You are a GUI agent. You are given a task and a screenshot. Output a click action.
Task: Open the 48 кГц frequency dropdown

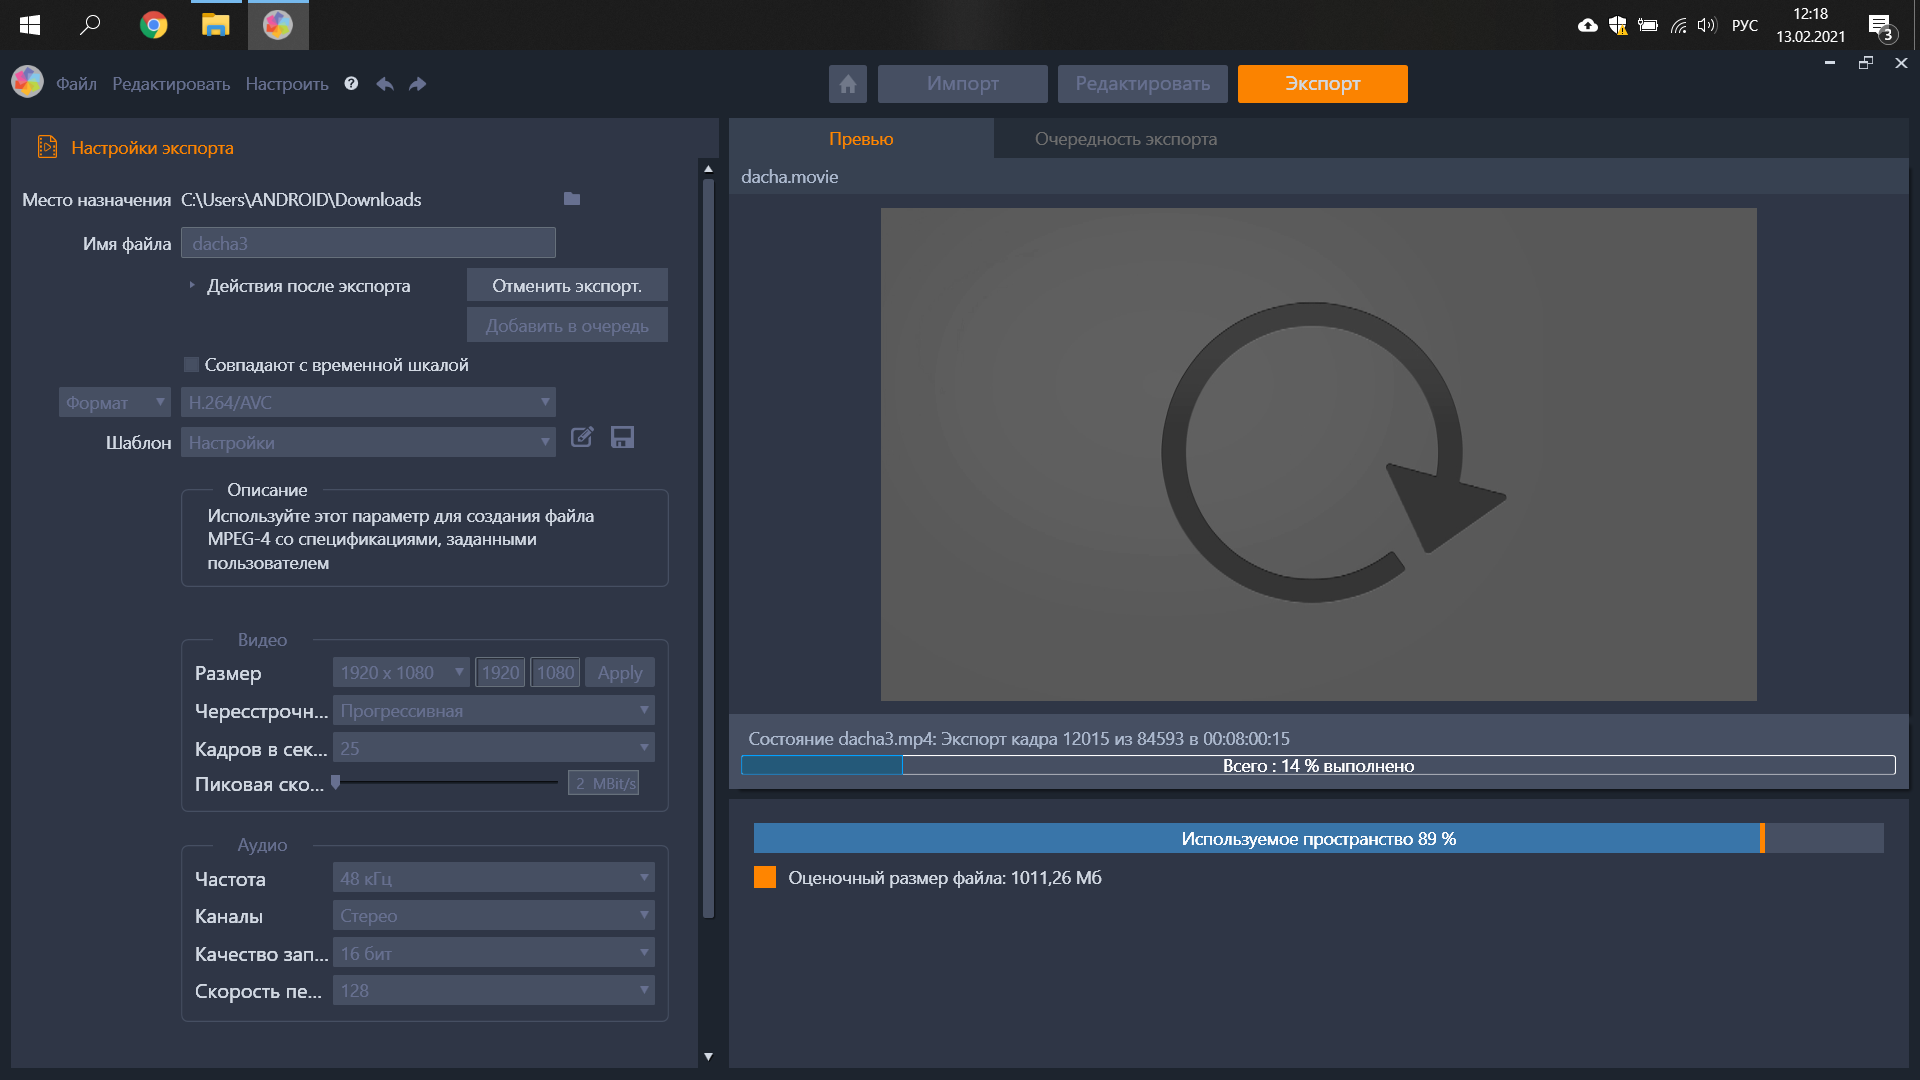tap(494, 878)
